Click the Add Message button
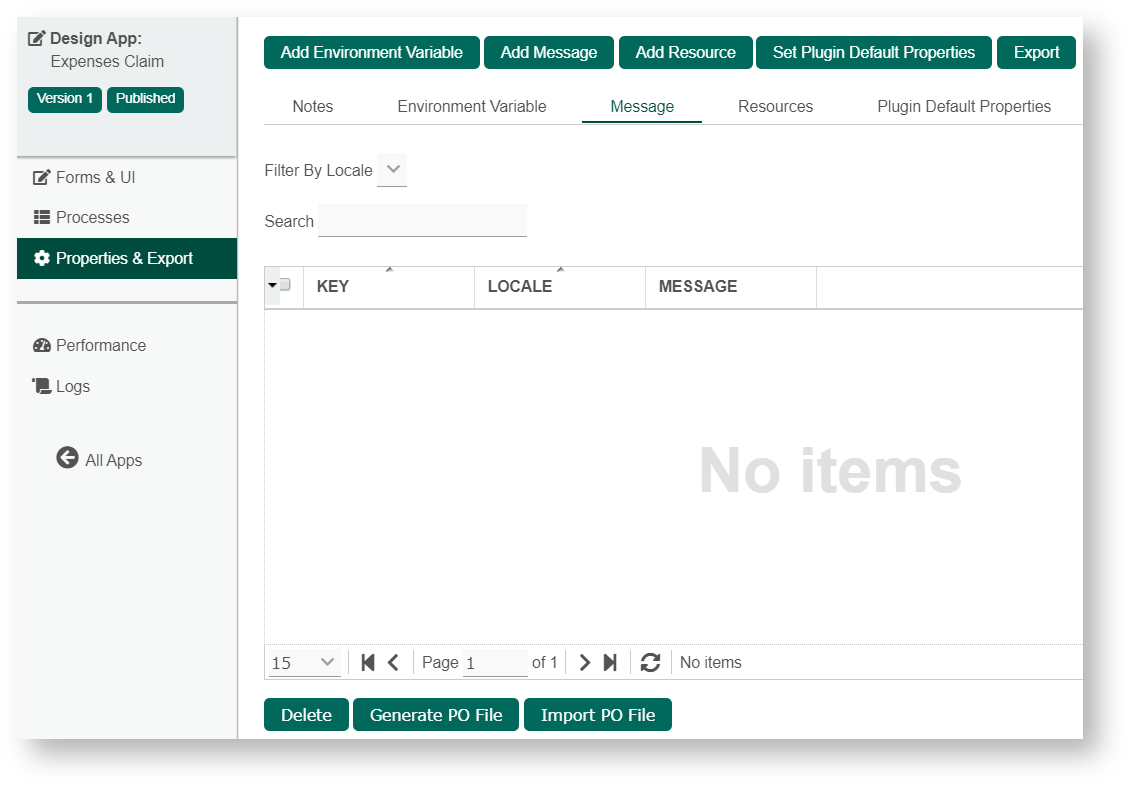This screenshot has width=1131, height=787. [x=549, y=52]
